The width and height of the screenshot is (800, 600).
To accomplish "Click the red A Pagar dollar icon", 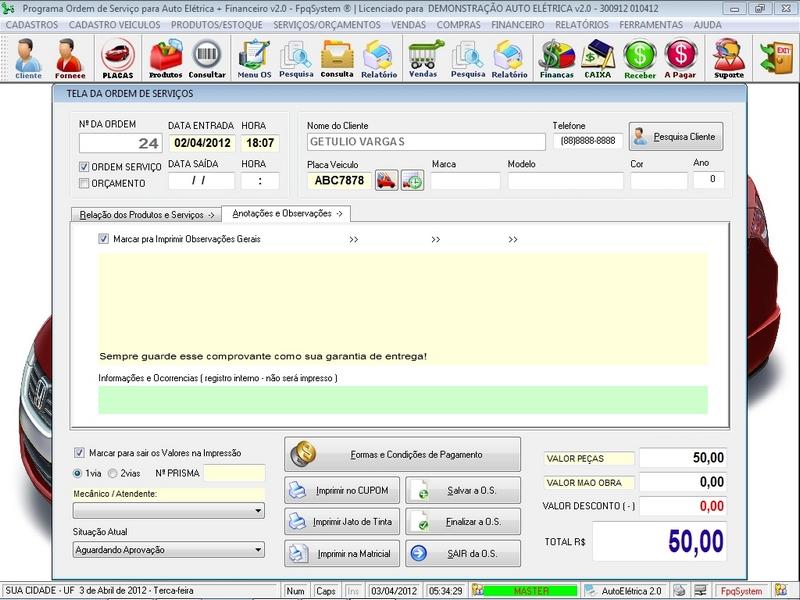I will tap(680, 58).
